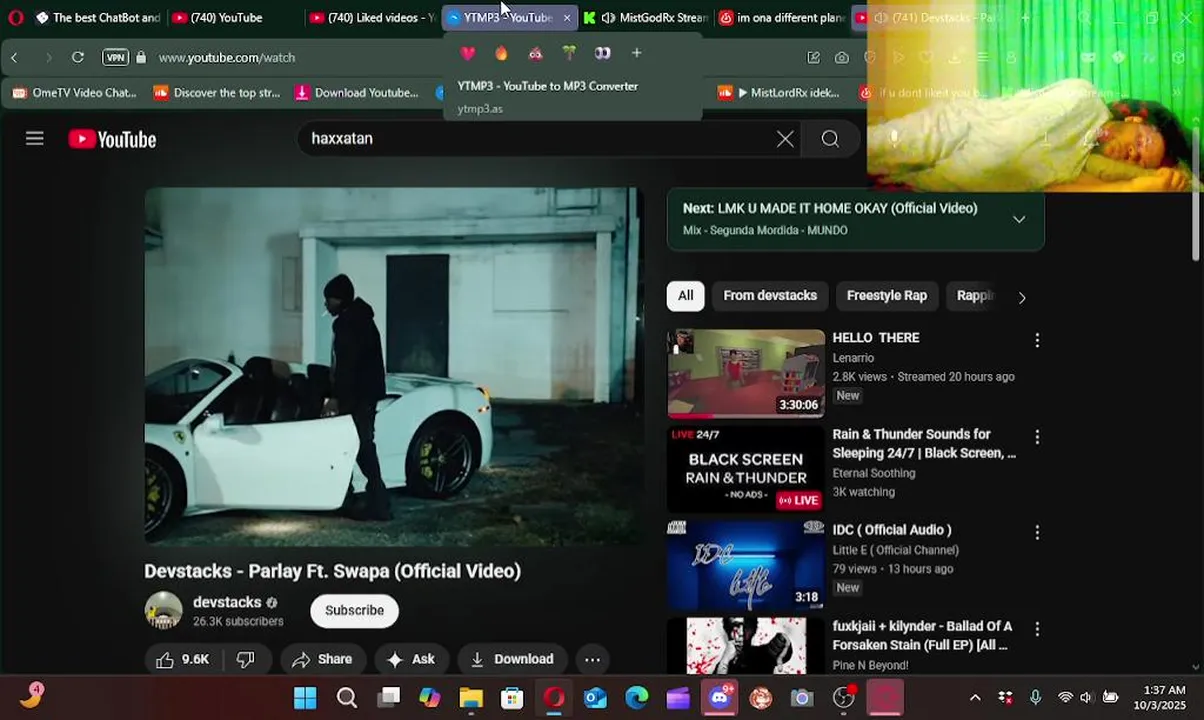Open the IDC Little E video thumbnail
The width and height of the screenshot is (1204, 720).
[746, 565]
